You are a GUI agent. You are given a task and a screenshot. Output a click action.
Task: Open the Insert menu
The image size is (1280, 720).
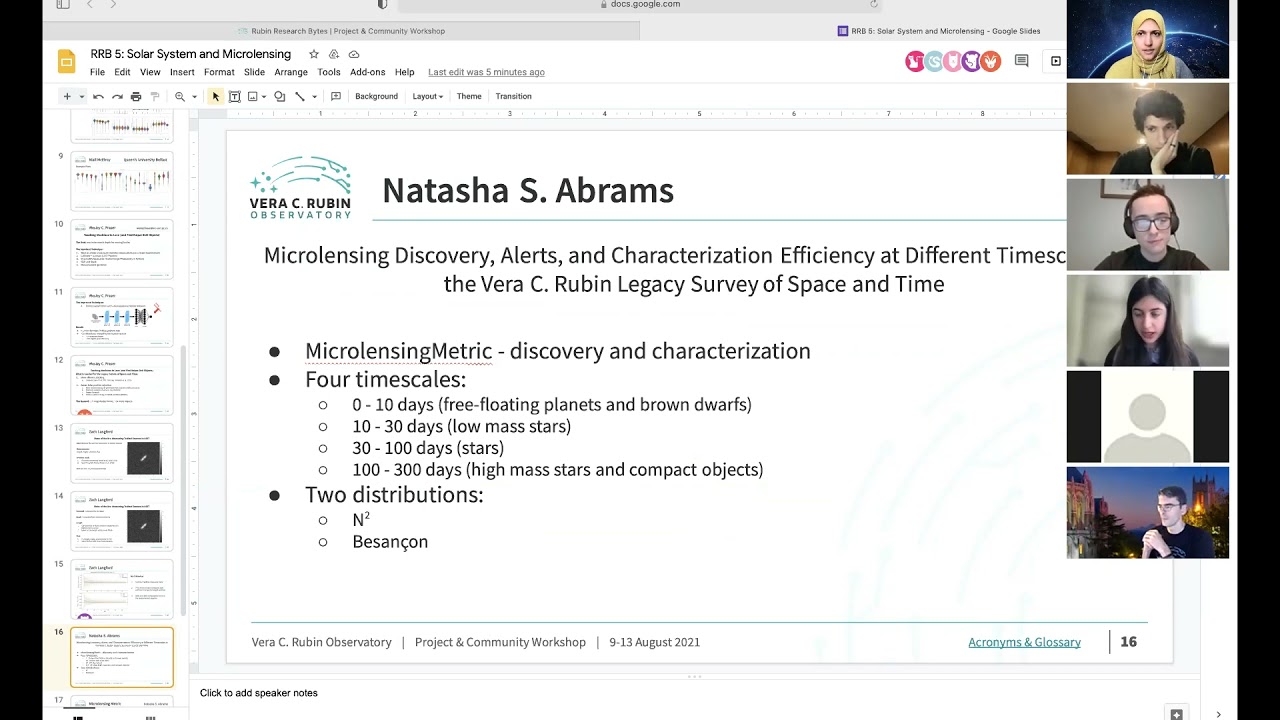(182, 72)
